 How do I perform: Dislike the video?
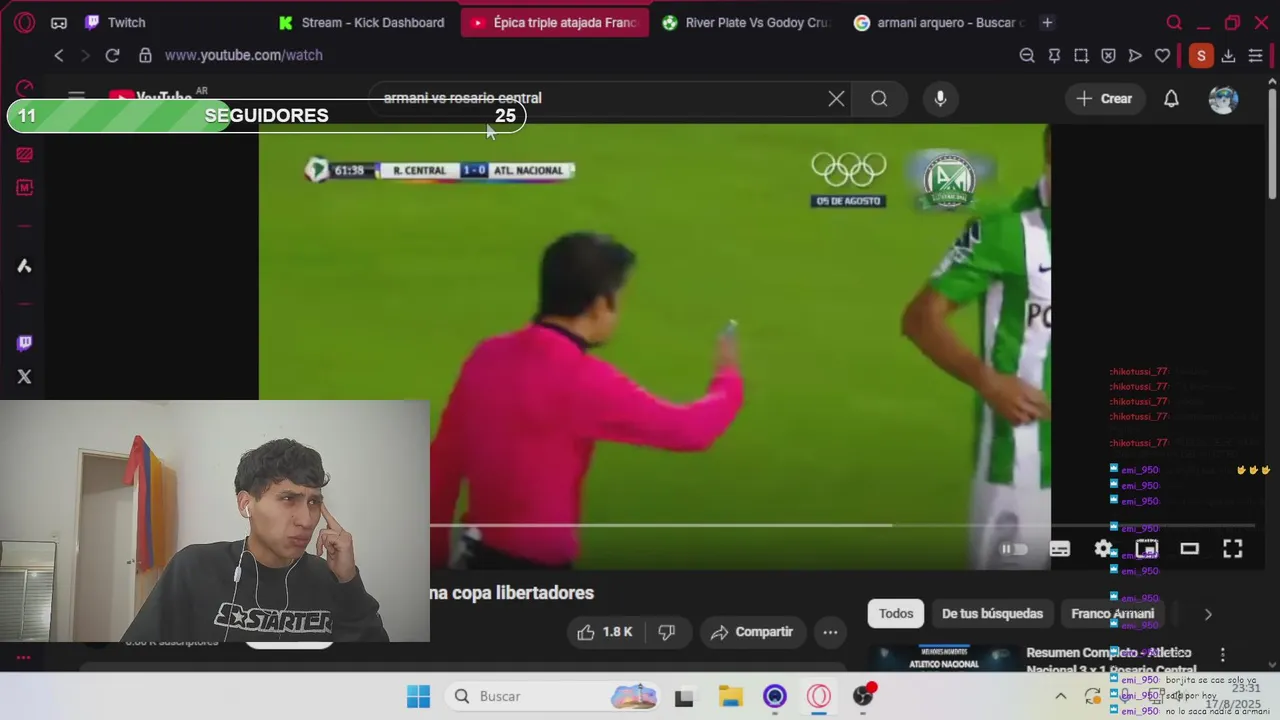pyautogui.click(x=667, y=632)
